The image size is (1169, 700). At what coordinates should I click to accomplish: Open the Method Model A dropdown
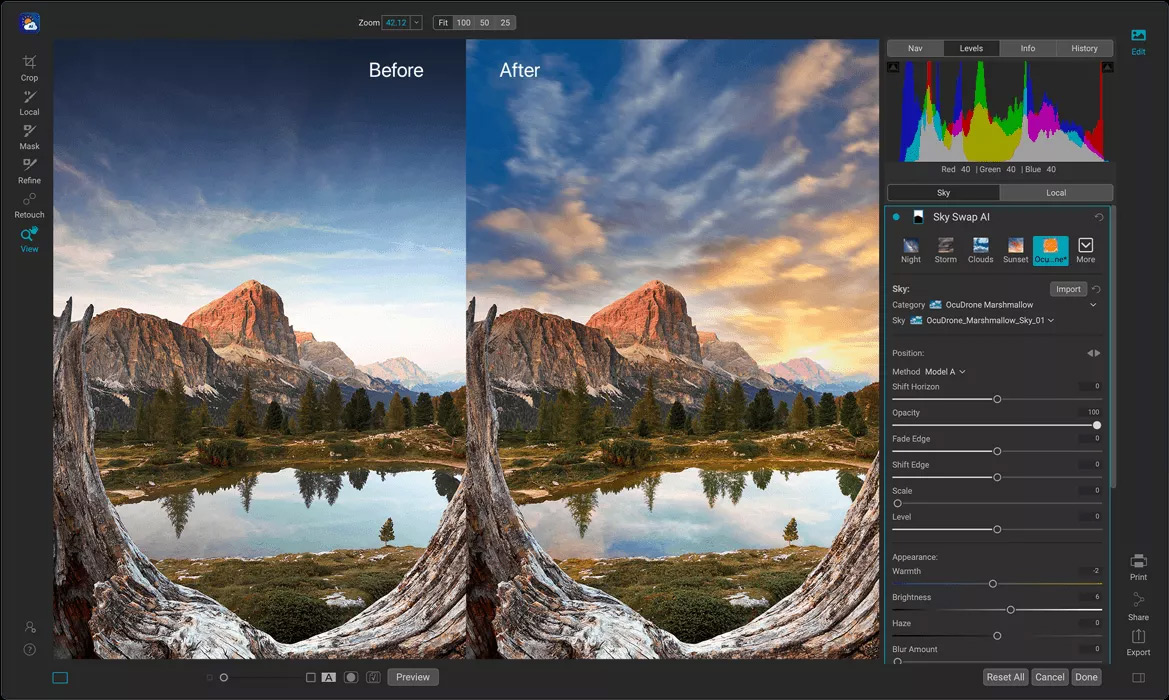coord(945,372)
